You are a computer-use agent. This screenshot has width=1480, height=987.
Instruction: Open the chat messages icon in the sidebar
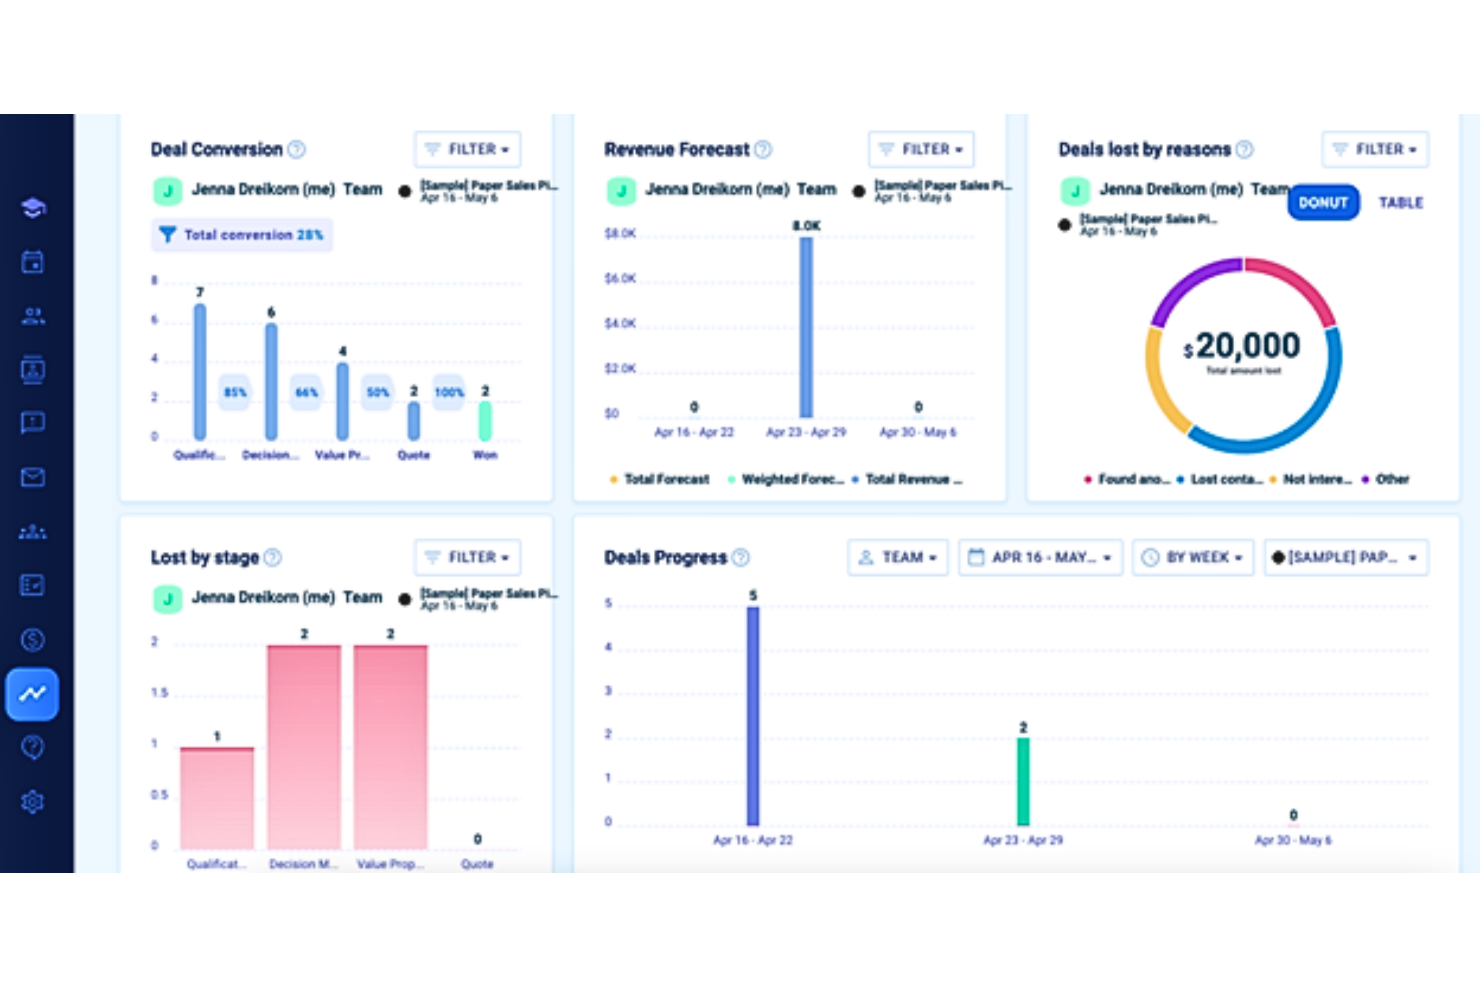point(33,422)
